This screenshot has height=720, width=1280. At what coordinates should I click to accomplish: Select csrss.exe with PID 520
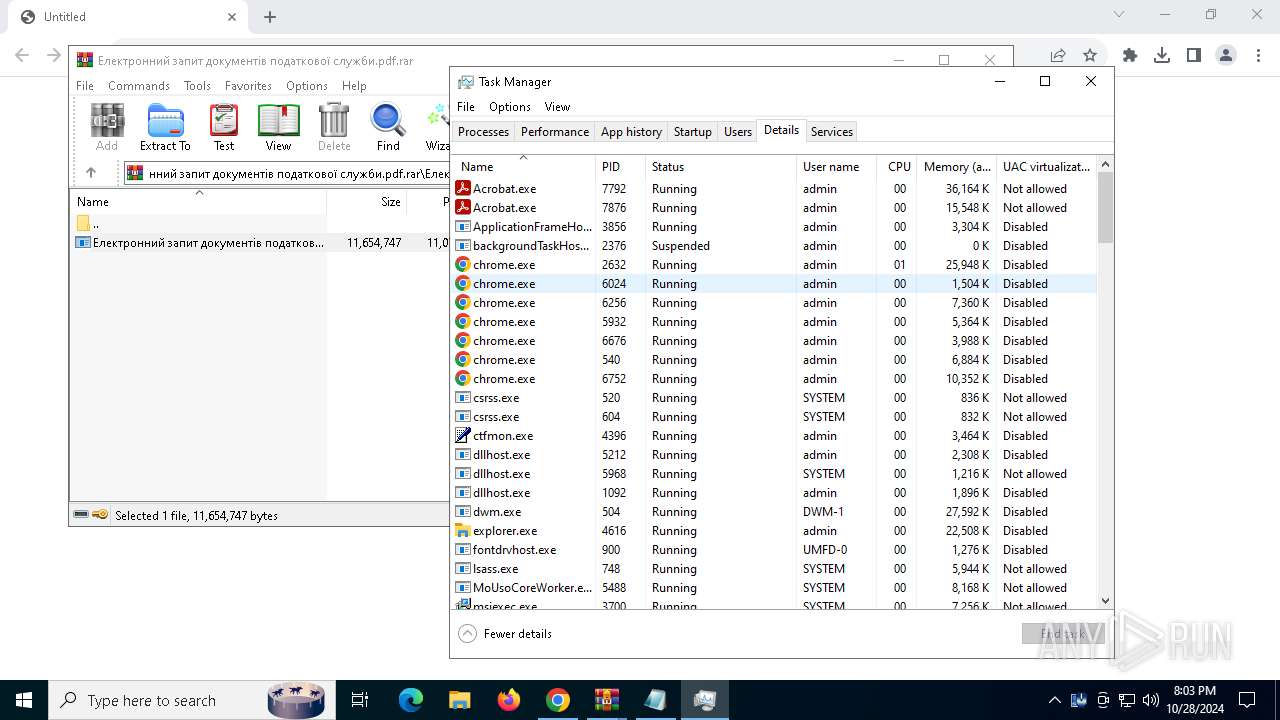[775, 398]
